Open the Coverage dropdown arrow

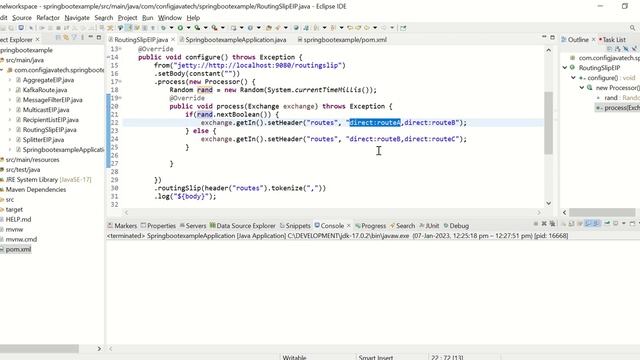[x=206, y=28]
